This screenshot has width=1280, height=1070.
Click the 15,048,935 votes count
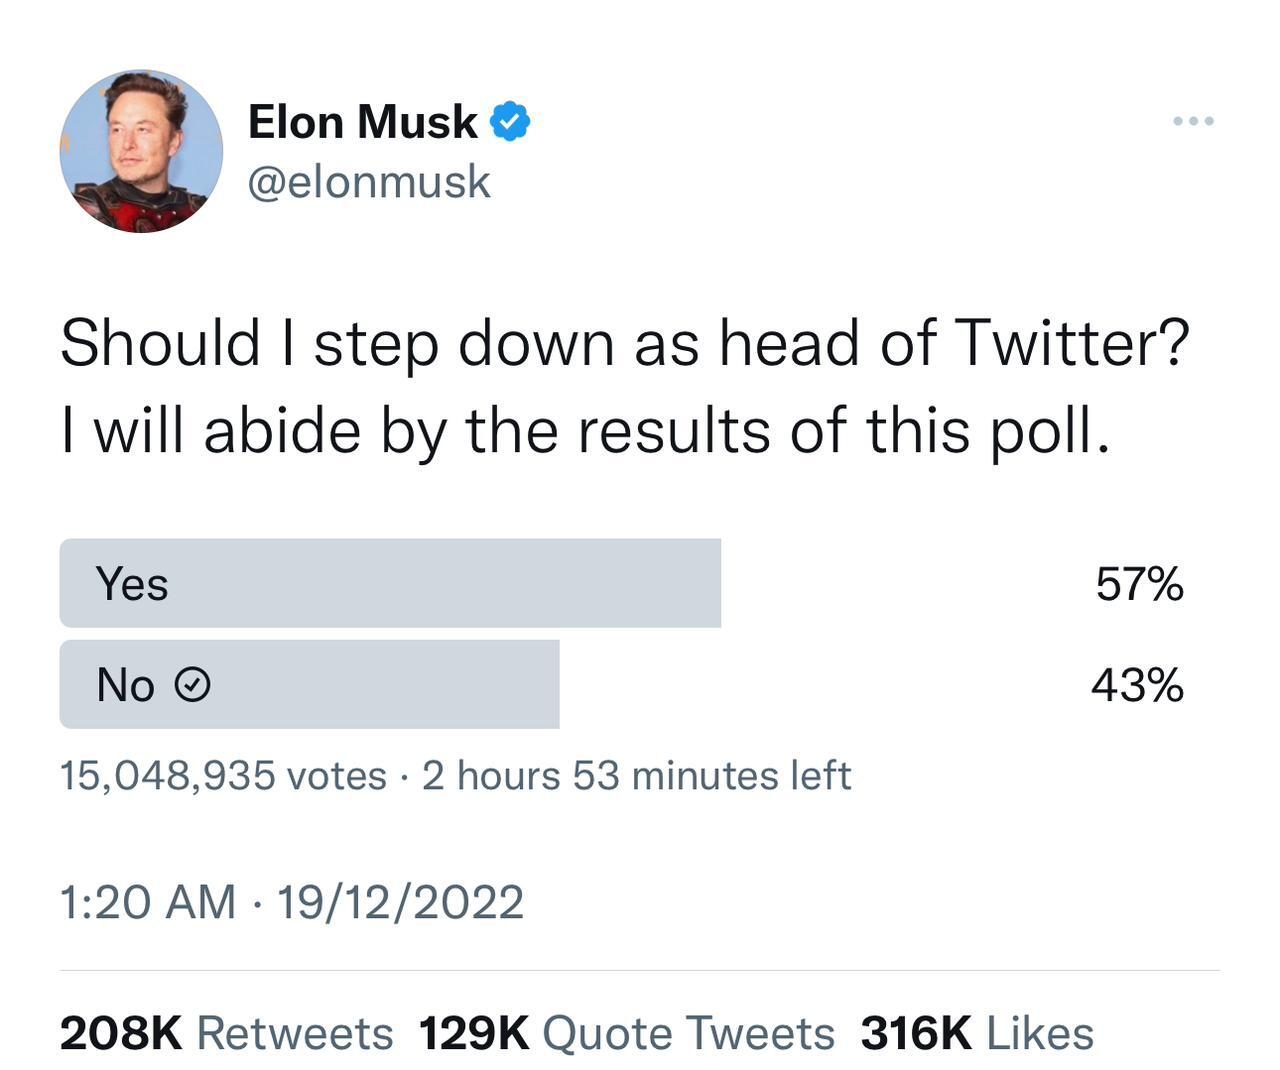(223, 775)
